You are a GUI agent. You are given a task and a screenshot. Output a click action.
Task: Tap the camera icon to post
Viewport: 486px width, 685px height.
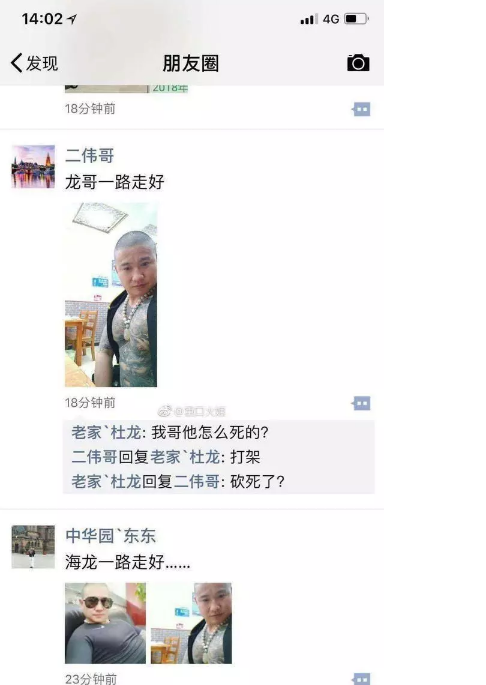point(358,63)
